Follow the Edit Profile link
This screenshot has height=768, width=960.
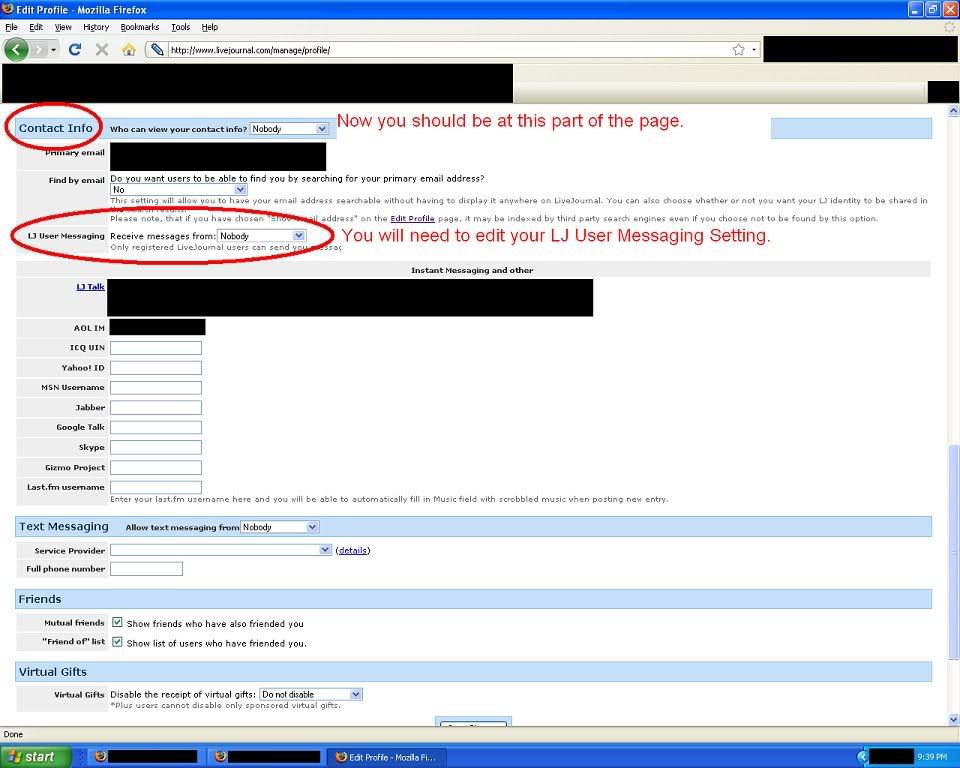413,219
